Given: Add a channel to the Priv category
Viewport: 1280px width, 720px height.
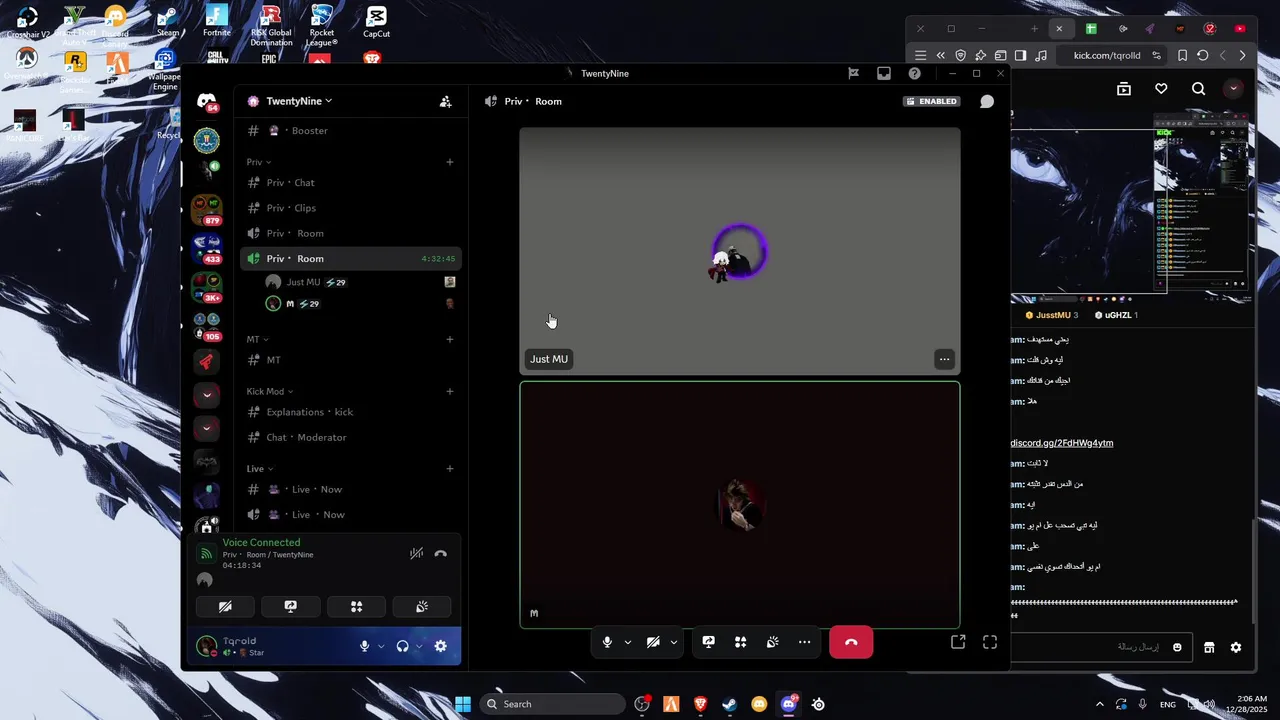Looking at the screenshot, I should click(x=450, y=162).
